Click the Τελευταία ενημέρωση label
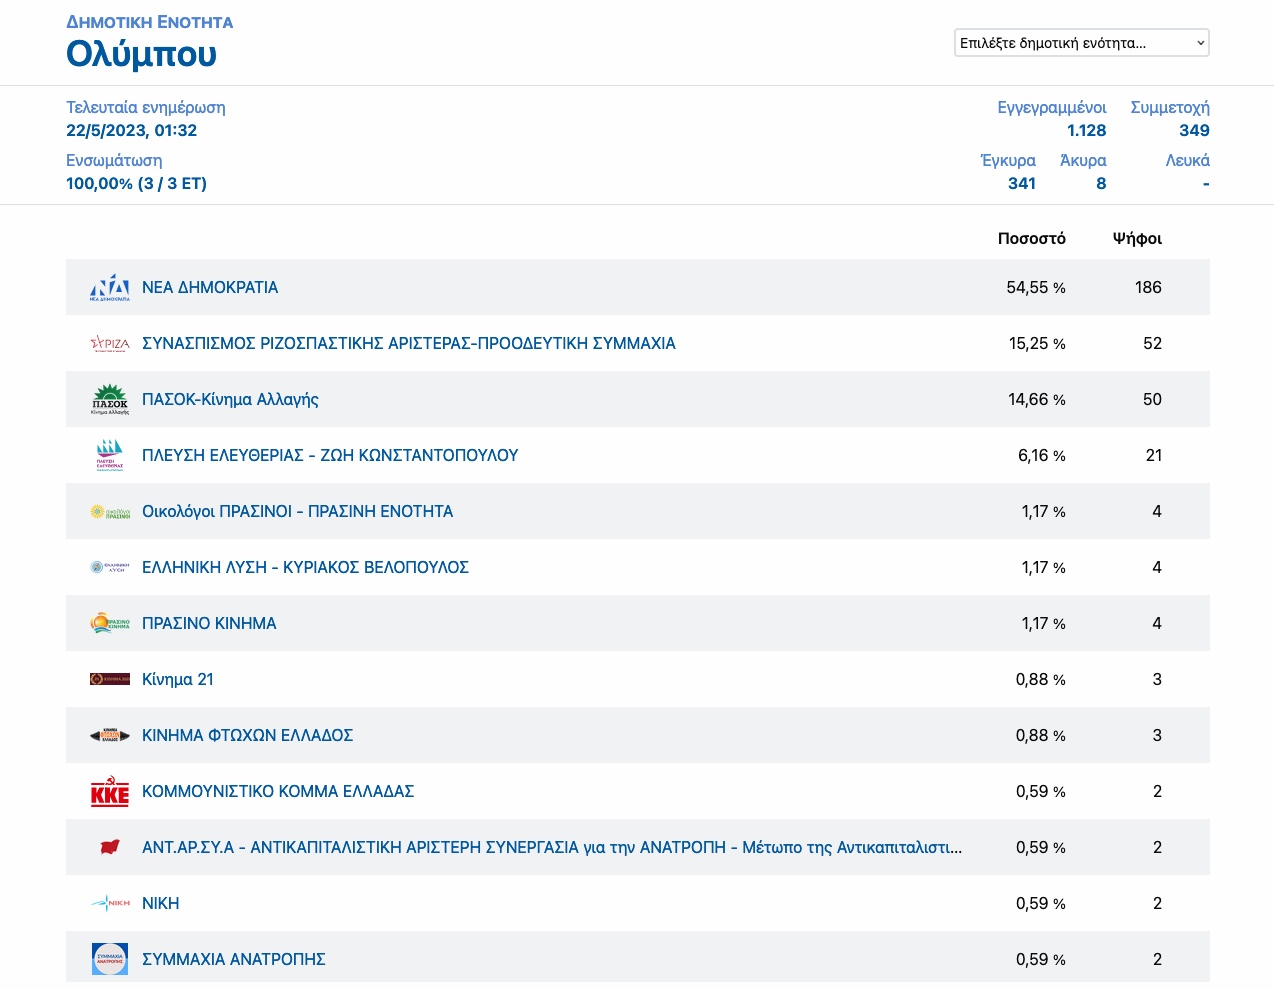 146,107
